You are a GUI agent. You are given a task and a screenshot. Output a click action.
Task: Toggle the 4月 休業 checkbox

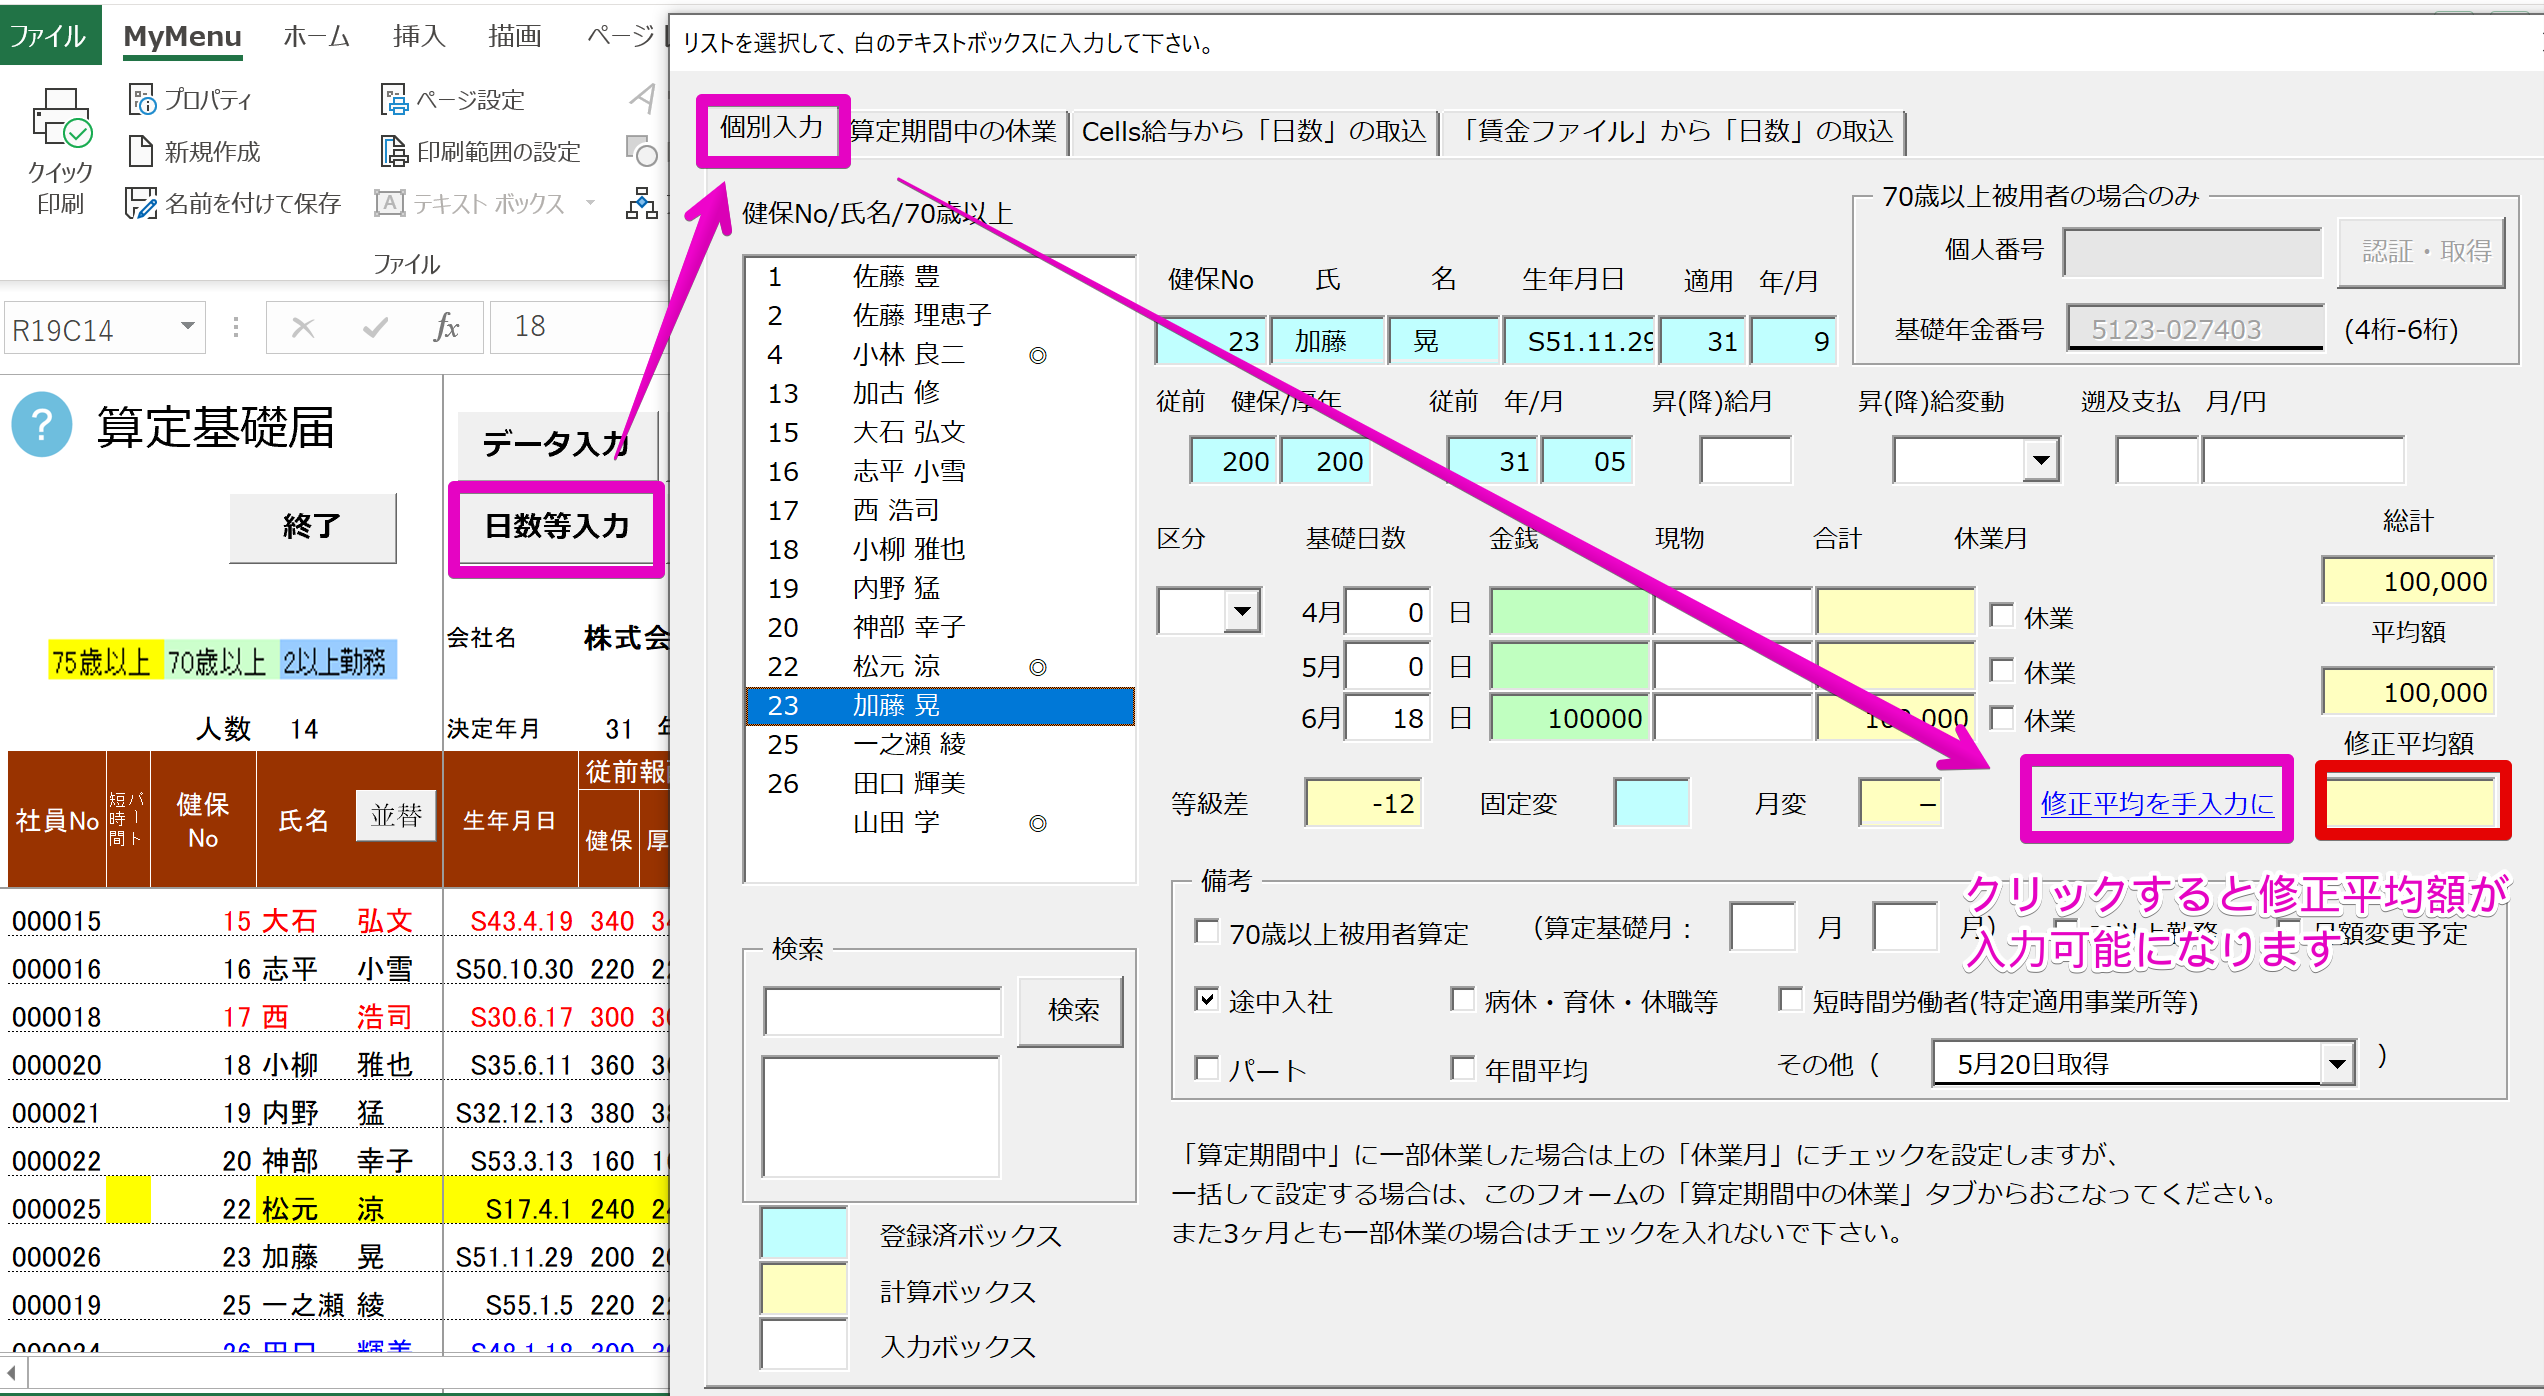pos(2001,615)
